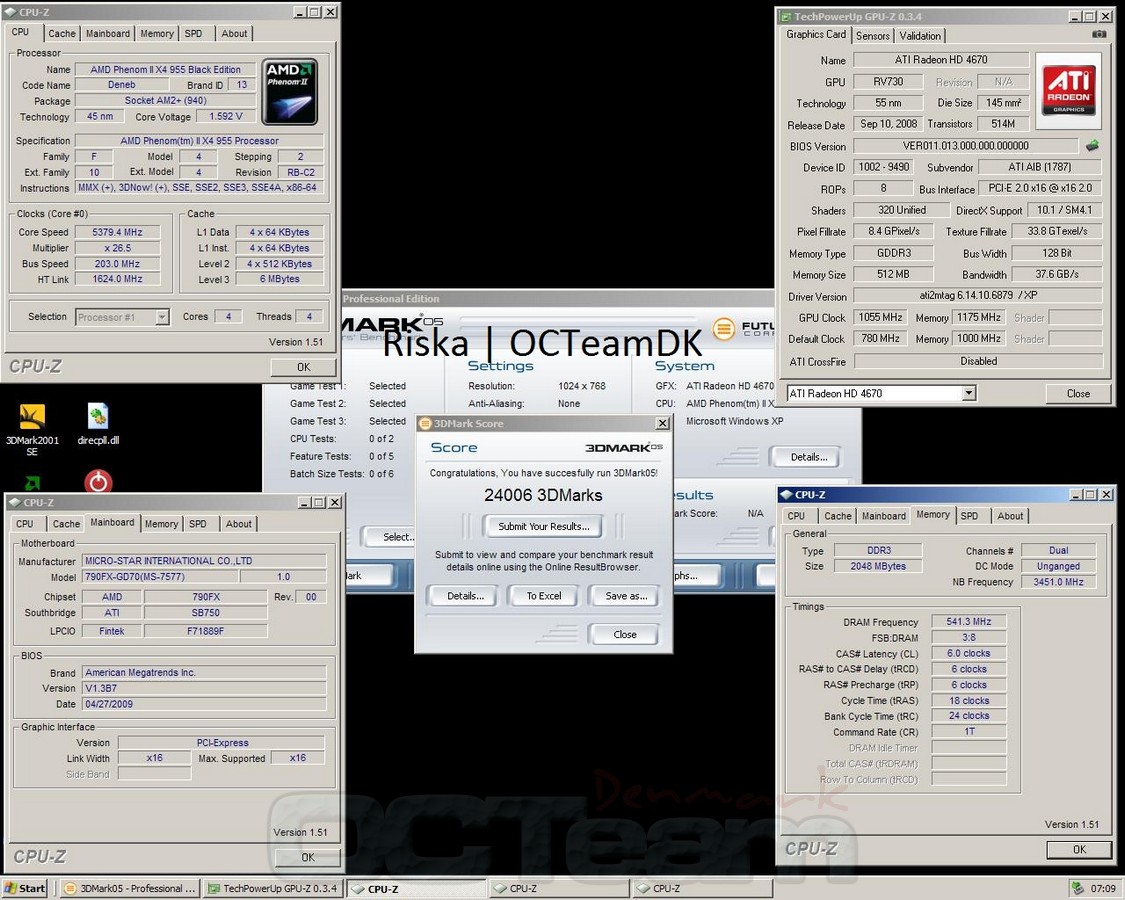Open the Validation tab in GPU-Z
This screenshot has height=900, width=1125.
920,36
